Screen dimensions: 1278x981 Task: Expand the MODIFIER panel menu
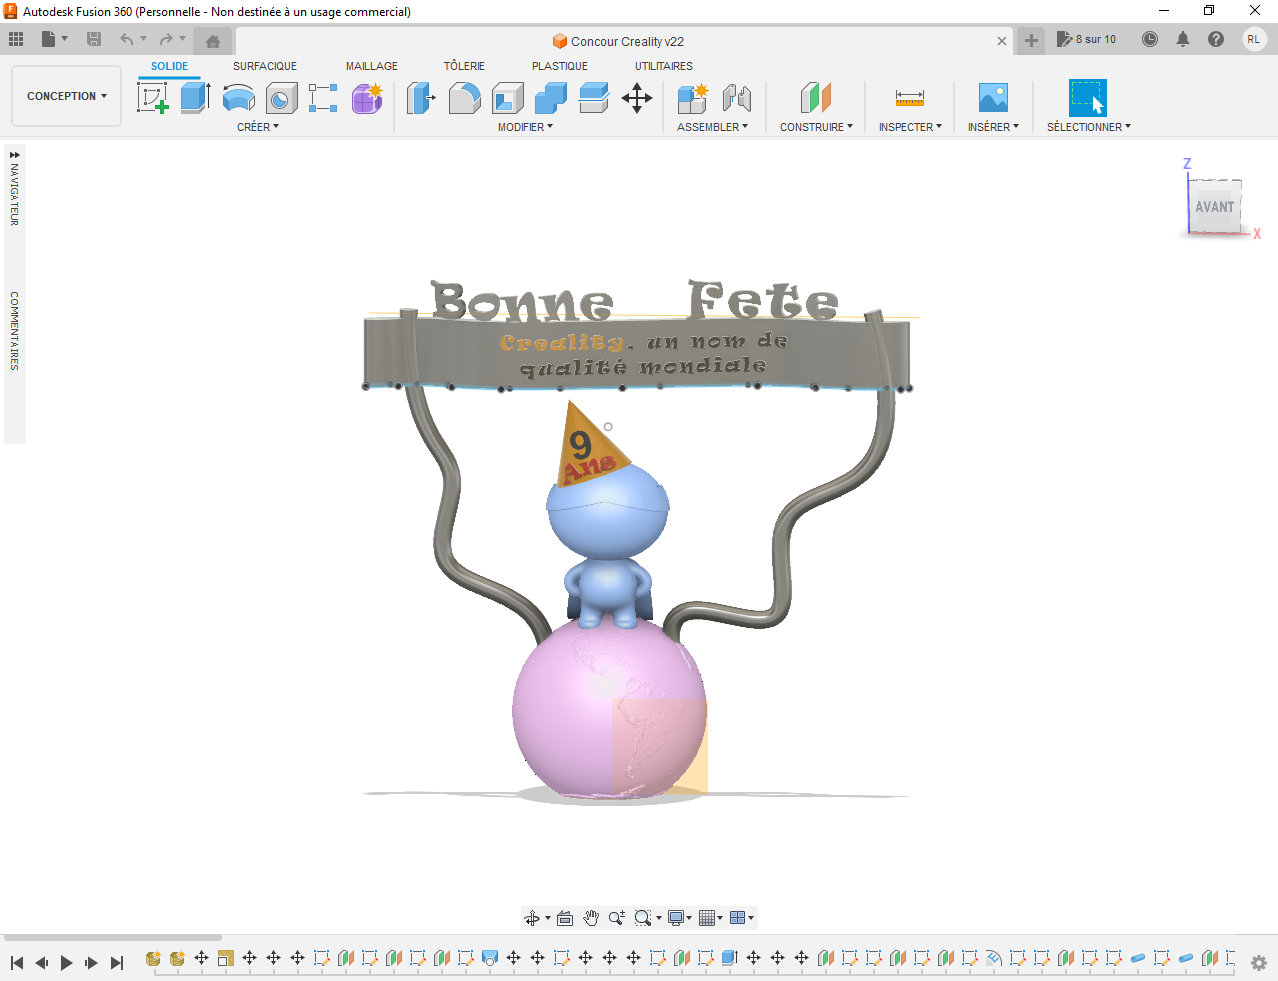click(x=525, y=127)
